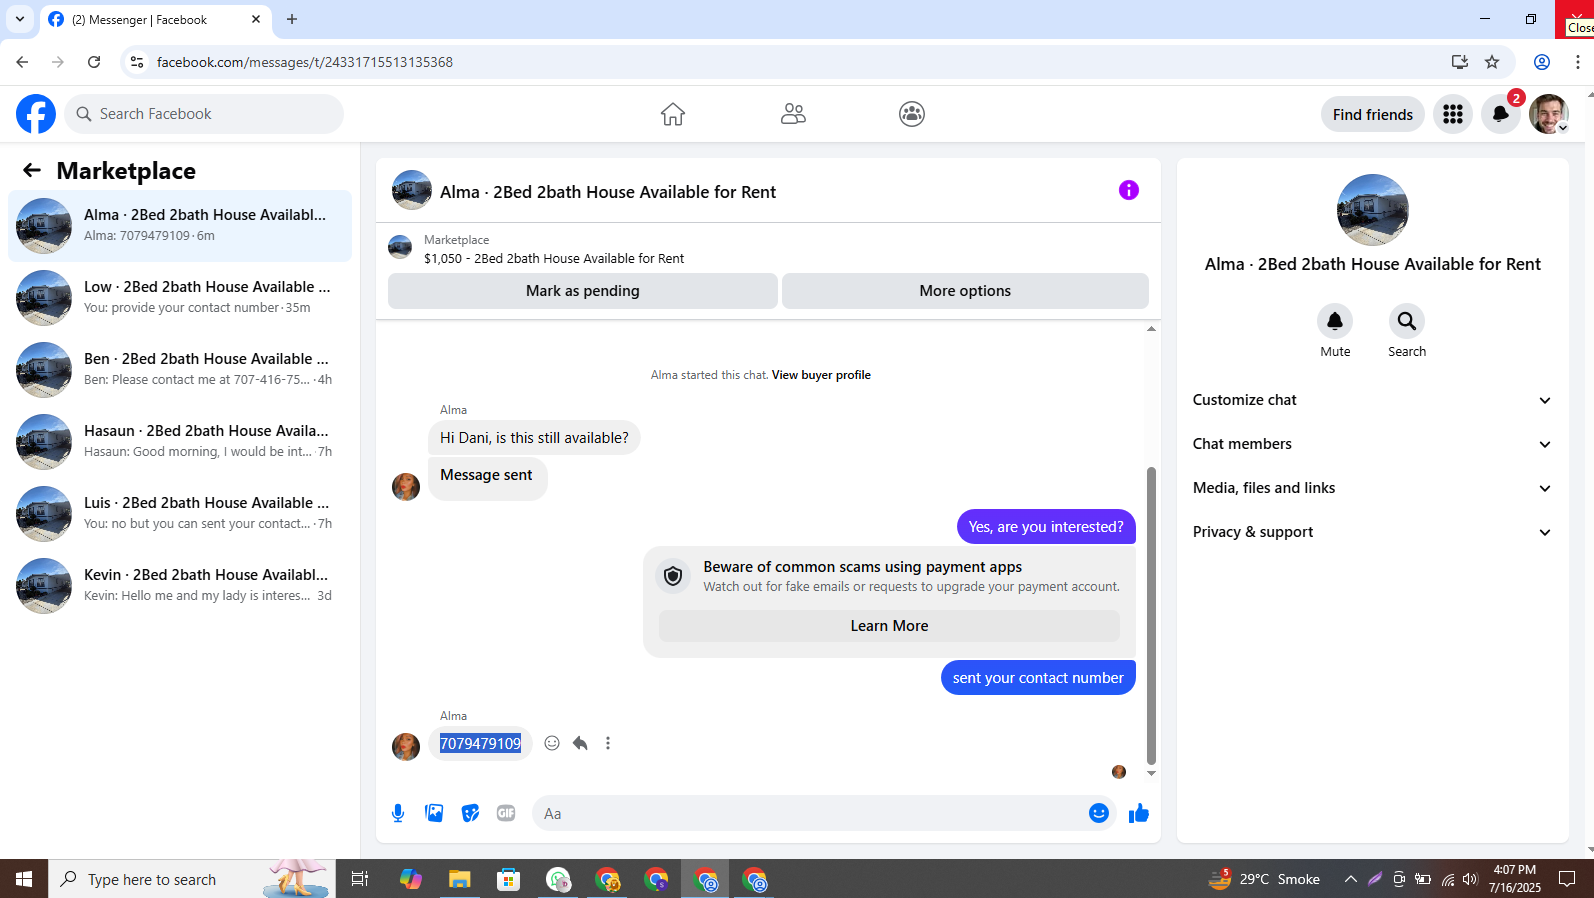The image size is (1594, 898).
Task: View site information icon in address bar
Action: tap(137, 62)
